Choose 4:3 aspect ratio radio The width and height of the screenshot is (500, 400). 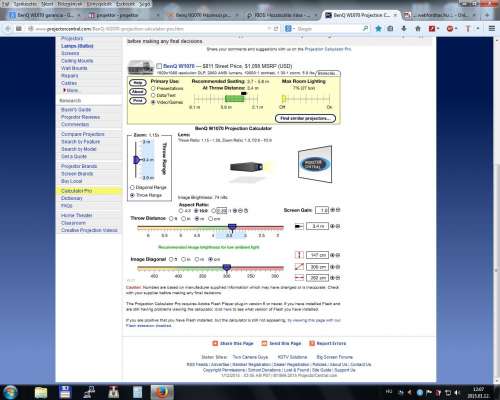coord(181,211)
